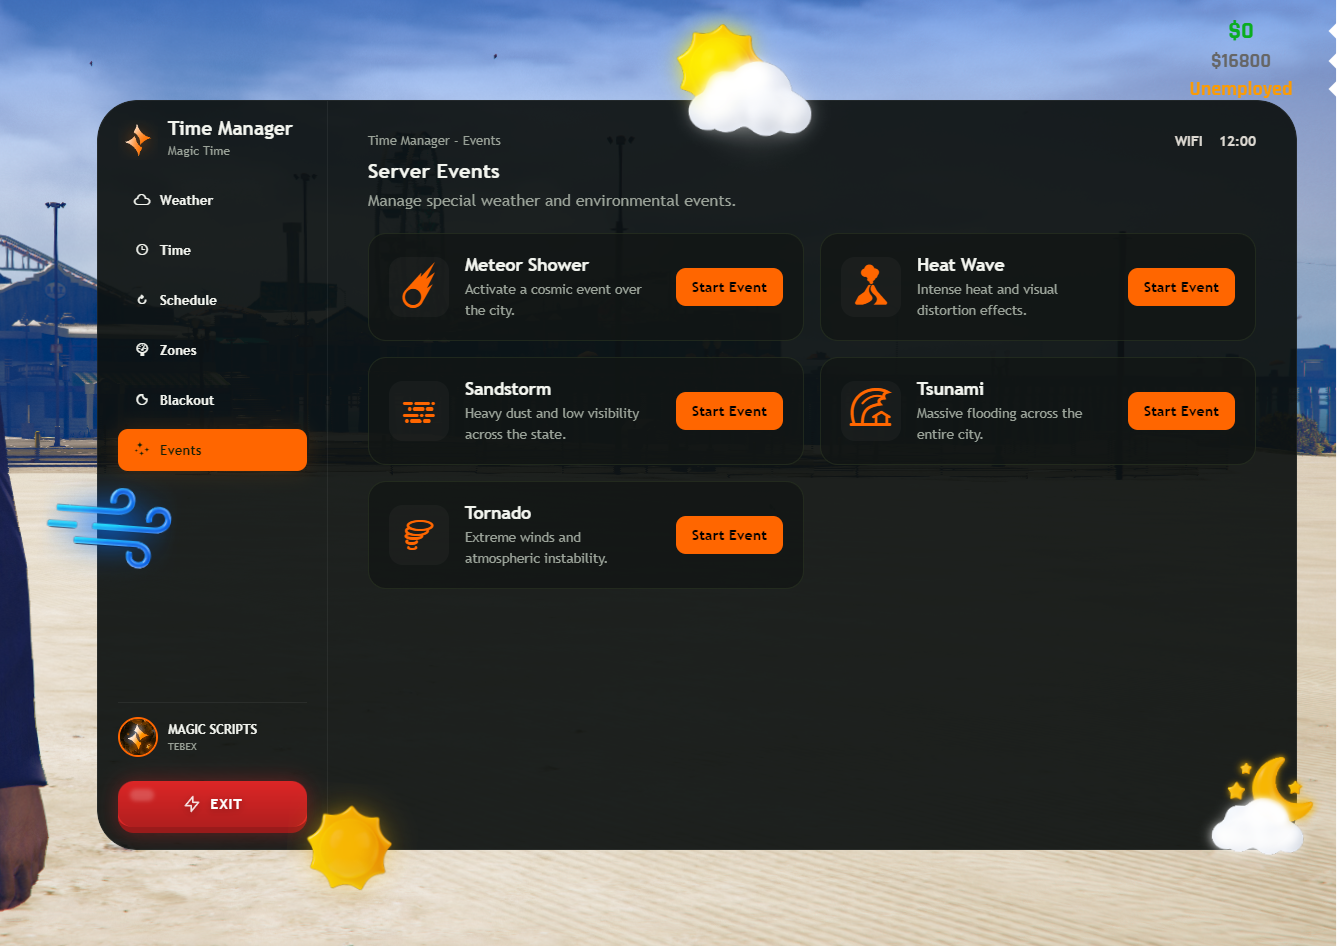Click the Tsunami wave icon

point(871,408)
